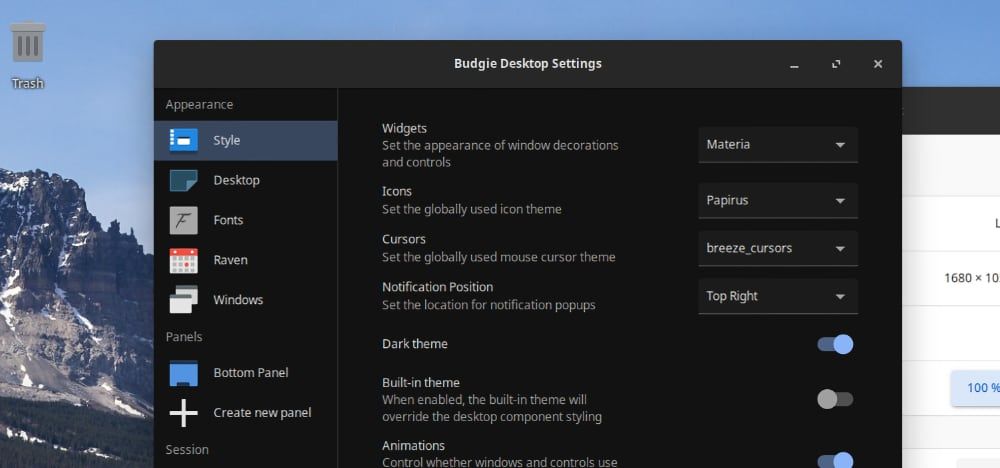Open the breeze_cursors theme dropdown

(778, 248)
